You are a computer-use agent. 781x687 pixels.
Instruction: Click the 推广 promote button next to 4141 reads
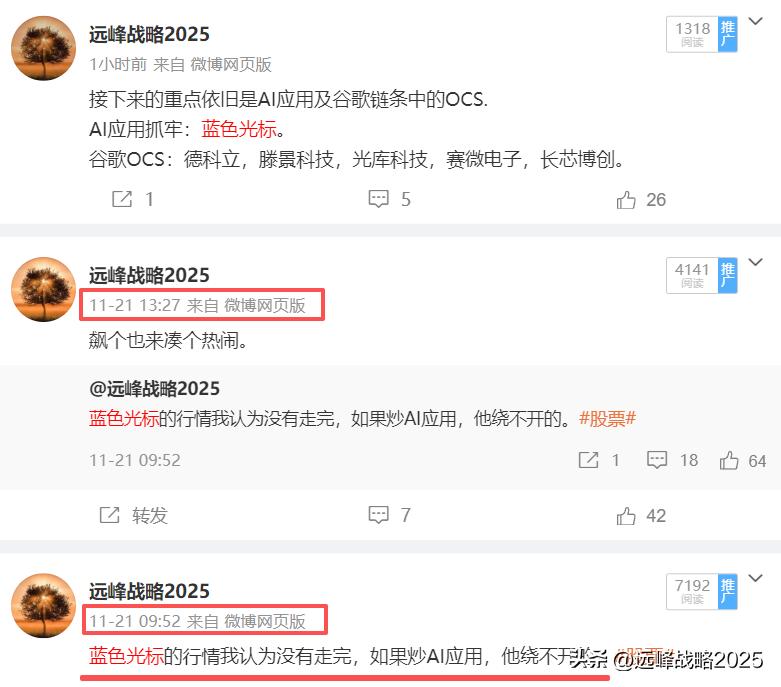click(727, 275)
